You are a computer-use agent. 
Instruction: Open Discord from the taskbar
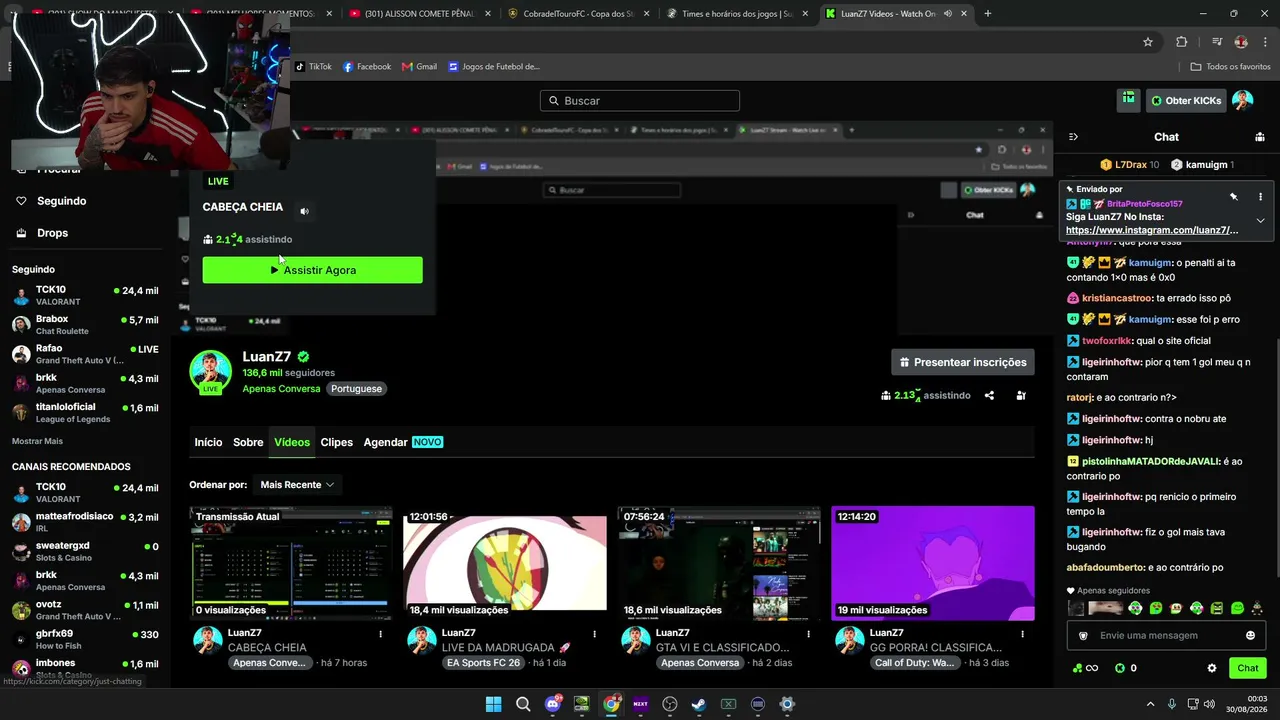pos(552,704)
